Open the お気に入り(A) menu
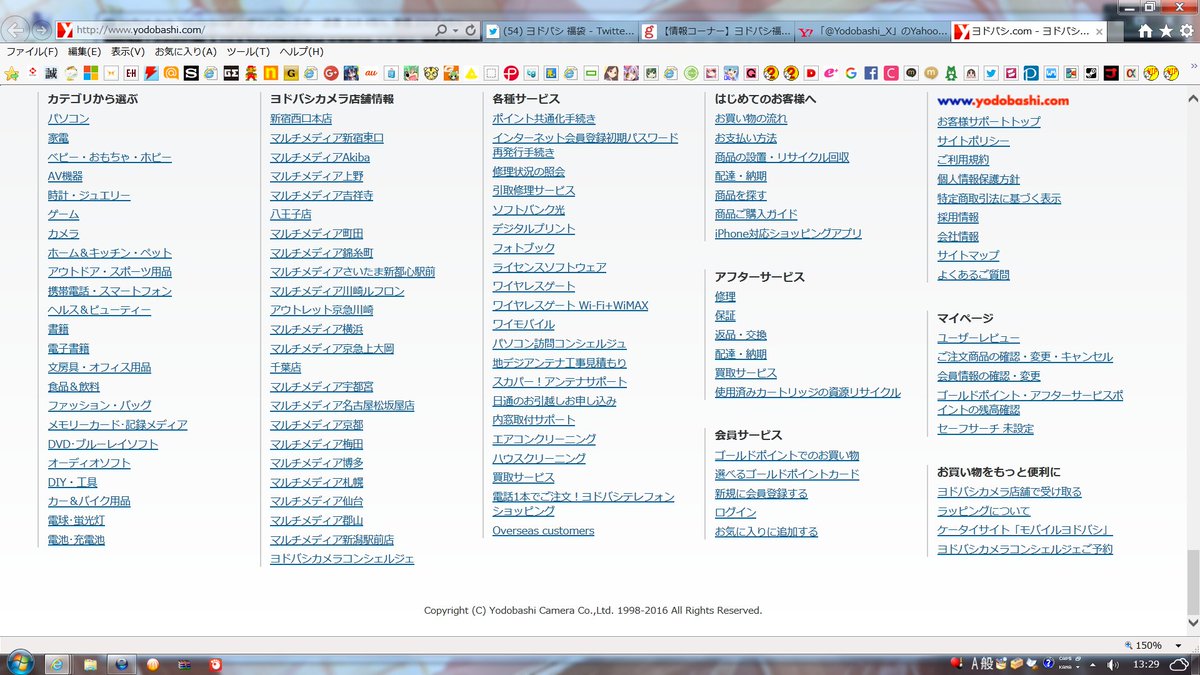1200x675 pixels. click(186, 51)
